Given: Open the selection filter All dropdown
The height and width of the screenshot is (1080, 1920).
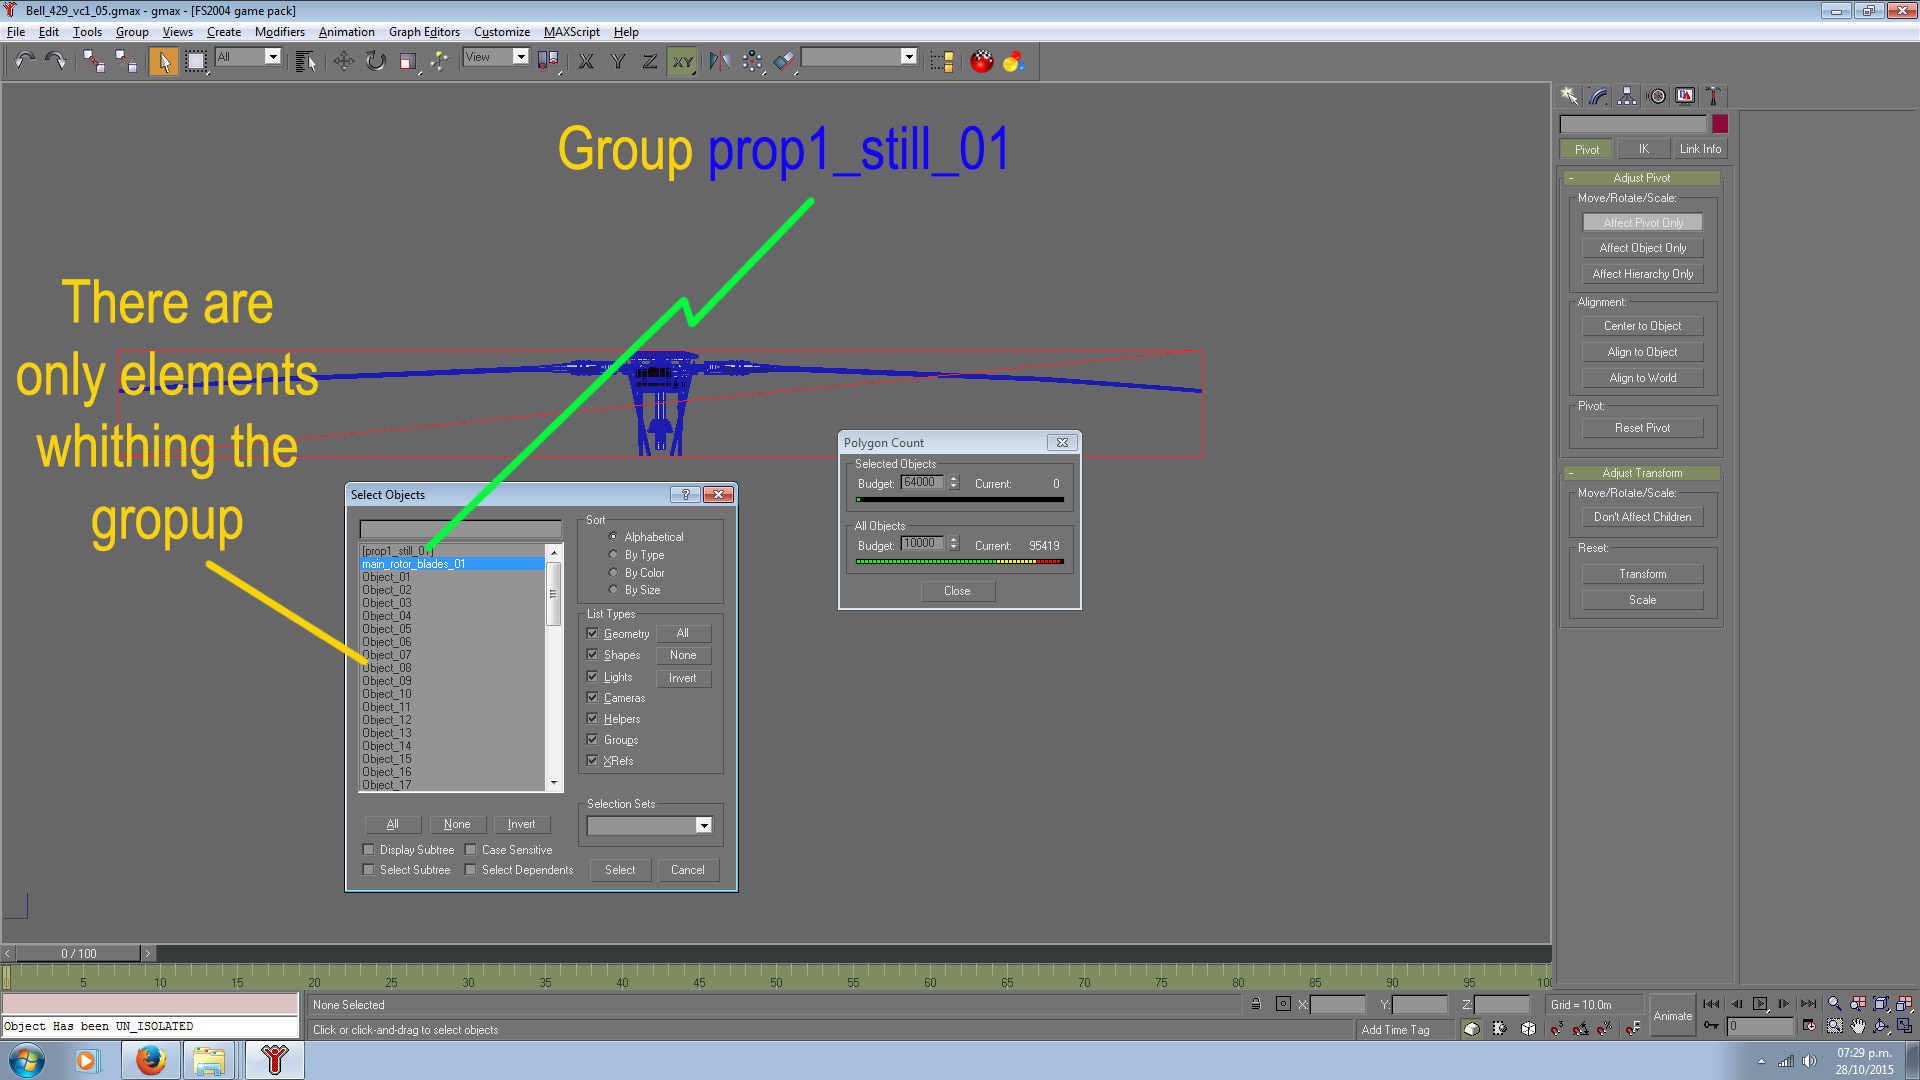Looking at the screenshot, I should pyautogui.click(x=272, y=57).
